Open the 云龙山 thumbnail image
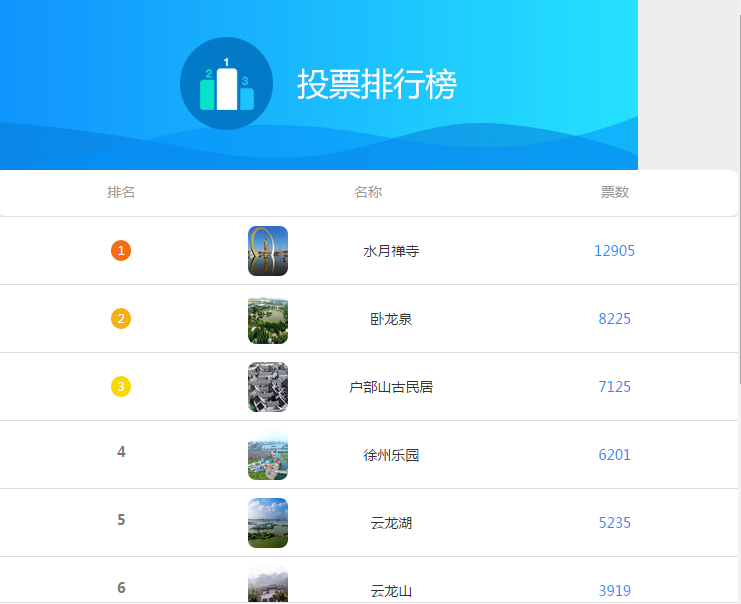The height and width of the screenshot is (604, 741). click(268, 585)
